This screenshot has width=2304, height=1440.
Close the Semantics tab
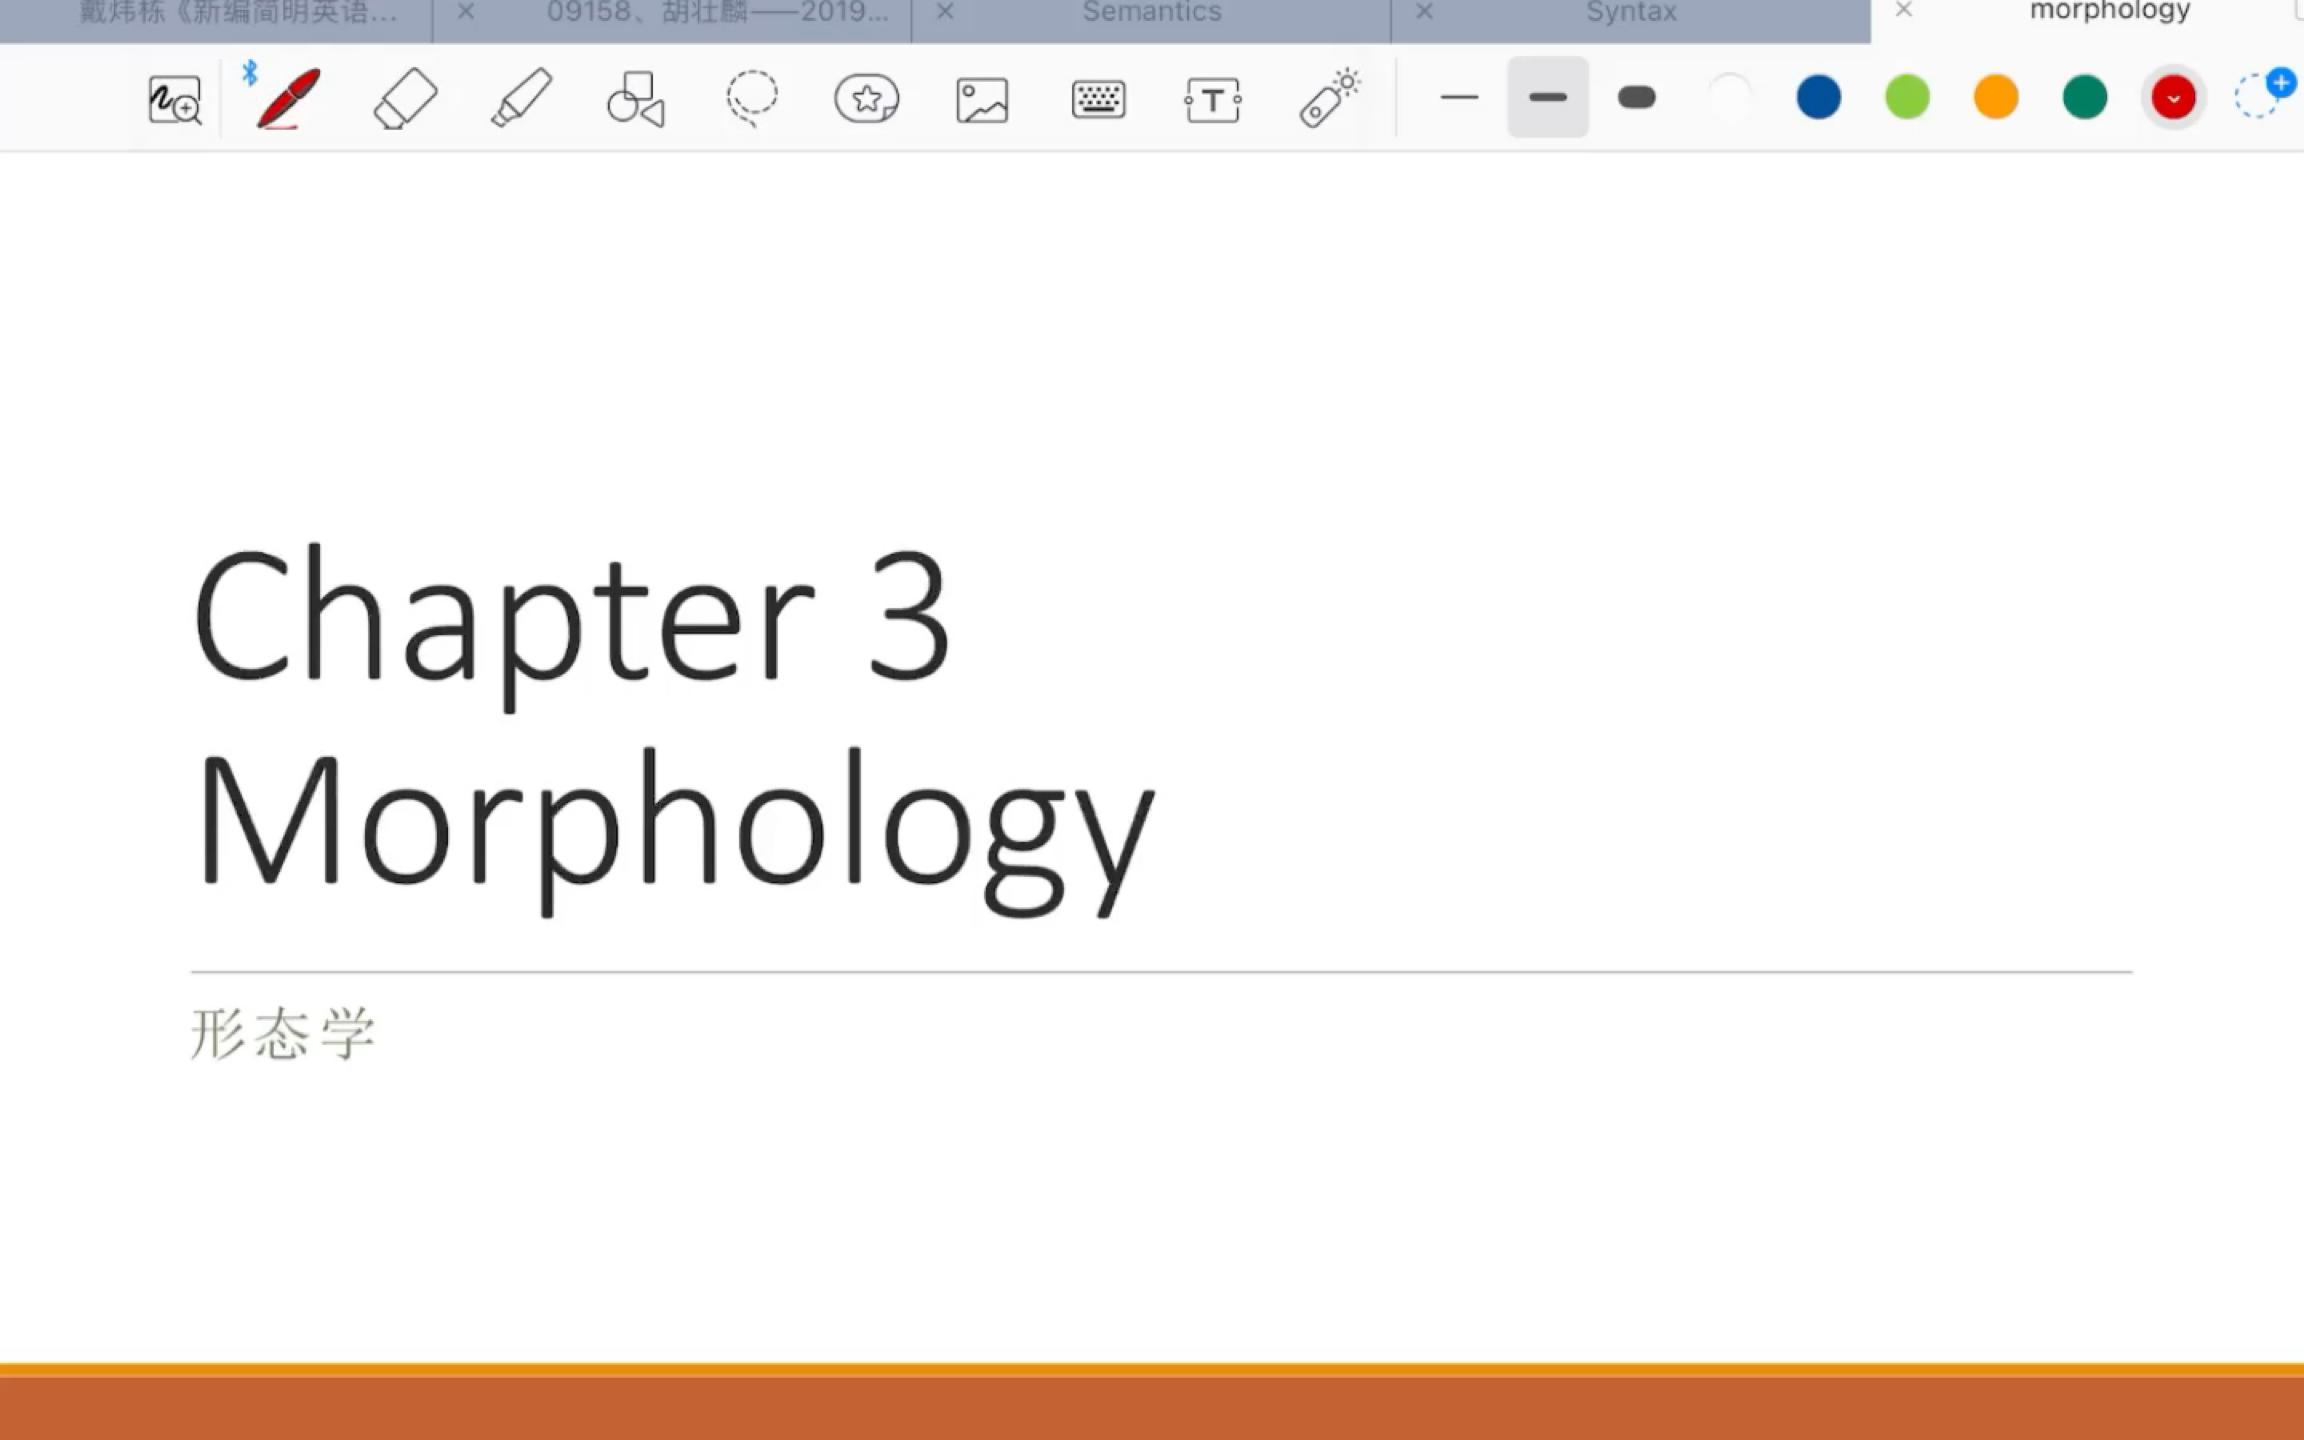(x=945, y=12)
